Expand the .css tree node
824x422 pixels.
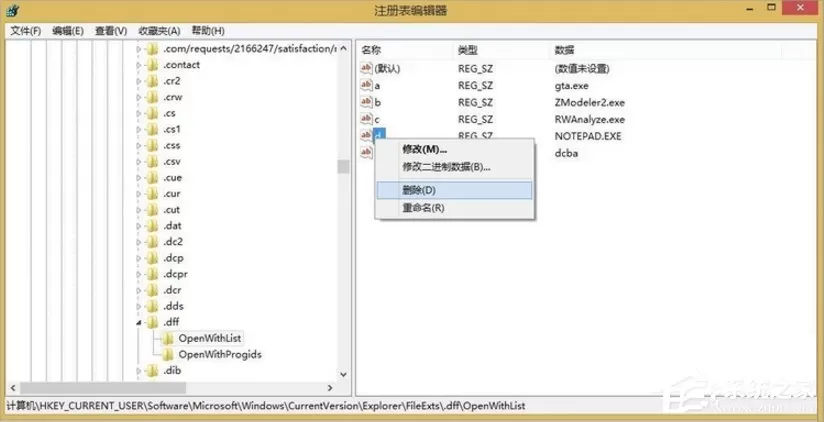(x=139, y=146)
